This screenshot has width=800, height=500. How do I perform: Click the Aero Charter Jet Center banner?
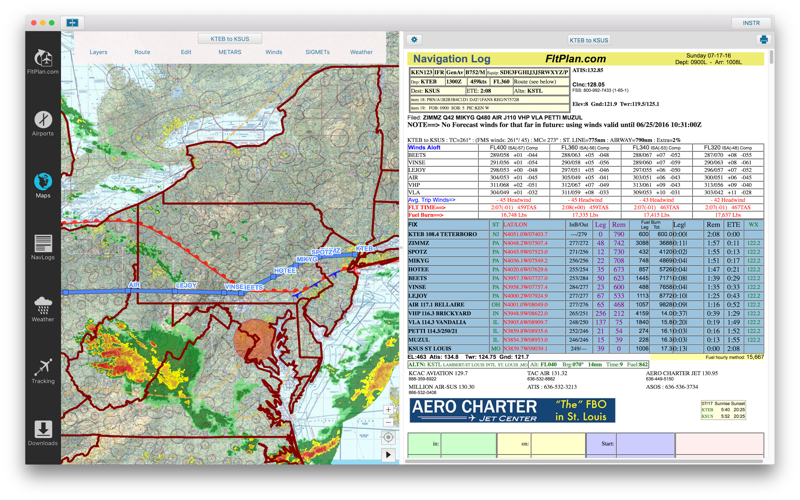click(x=512, y=411)
